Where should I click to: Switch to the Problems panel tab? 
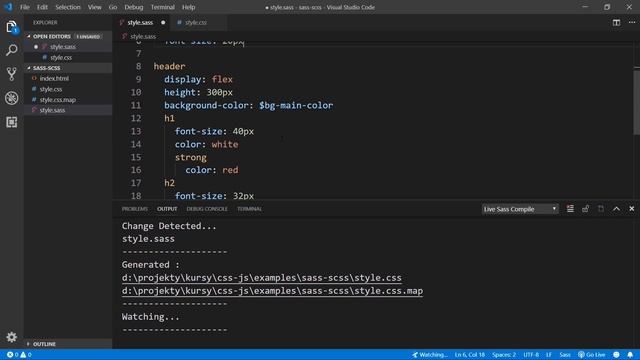point(135,209)
